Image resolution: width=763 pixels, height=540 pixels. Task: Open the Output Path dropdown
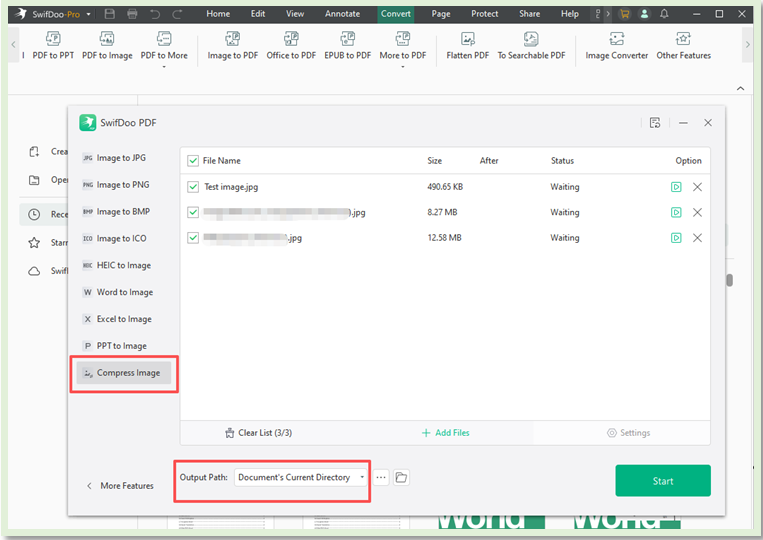pos(301,478)
